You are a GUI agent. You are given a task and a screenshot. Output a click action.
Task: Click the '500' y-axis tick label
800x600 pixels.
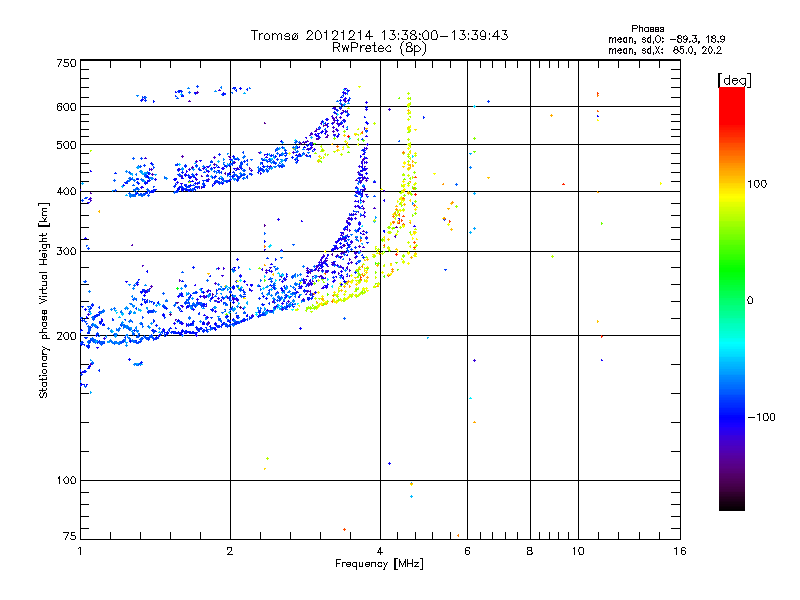(67, 145)
